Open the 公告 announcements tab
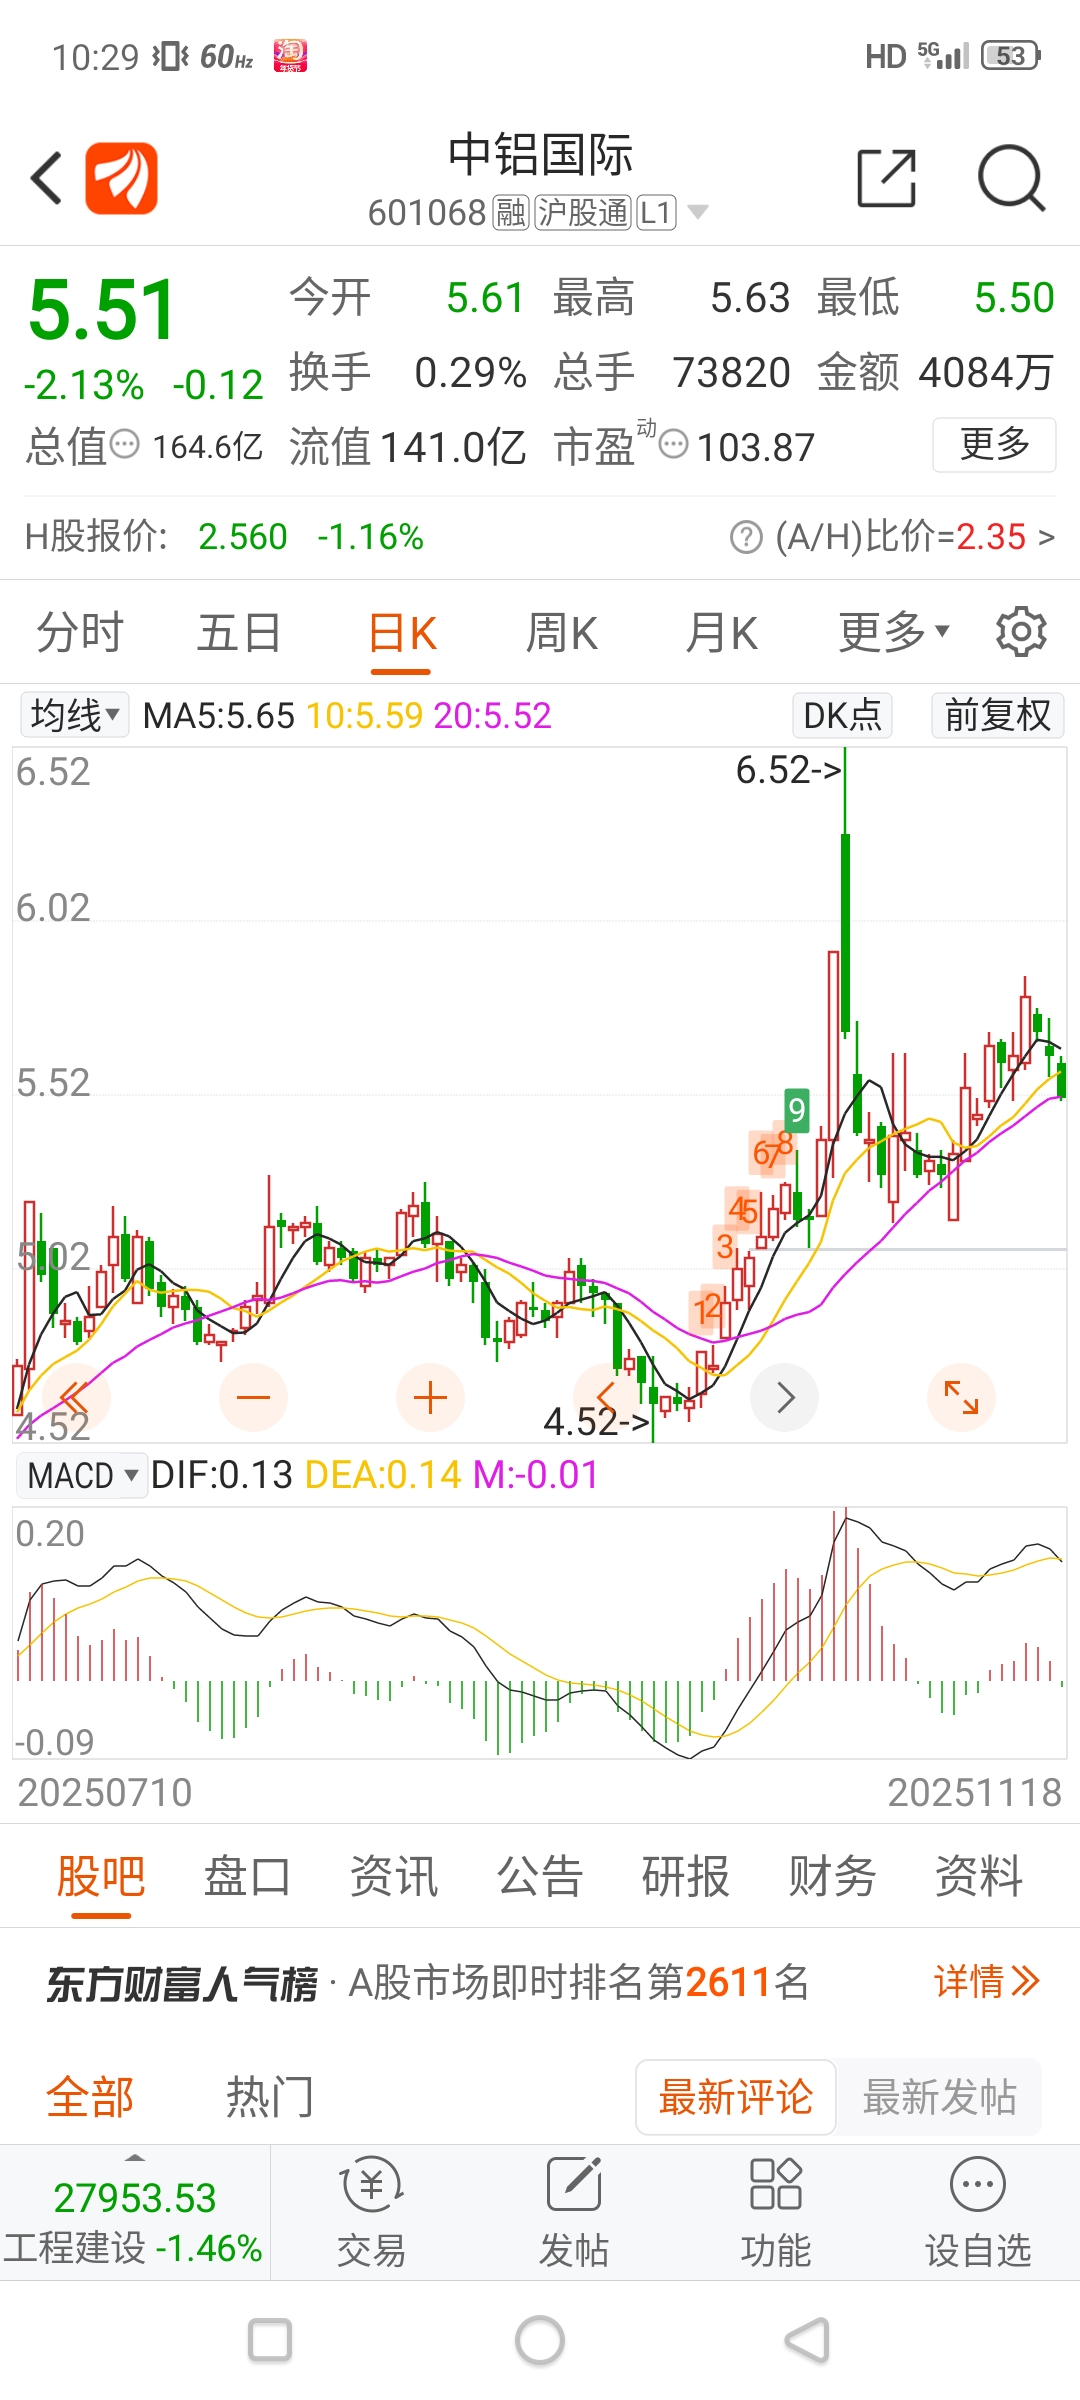 (540, 1875)
